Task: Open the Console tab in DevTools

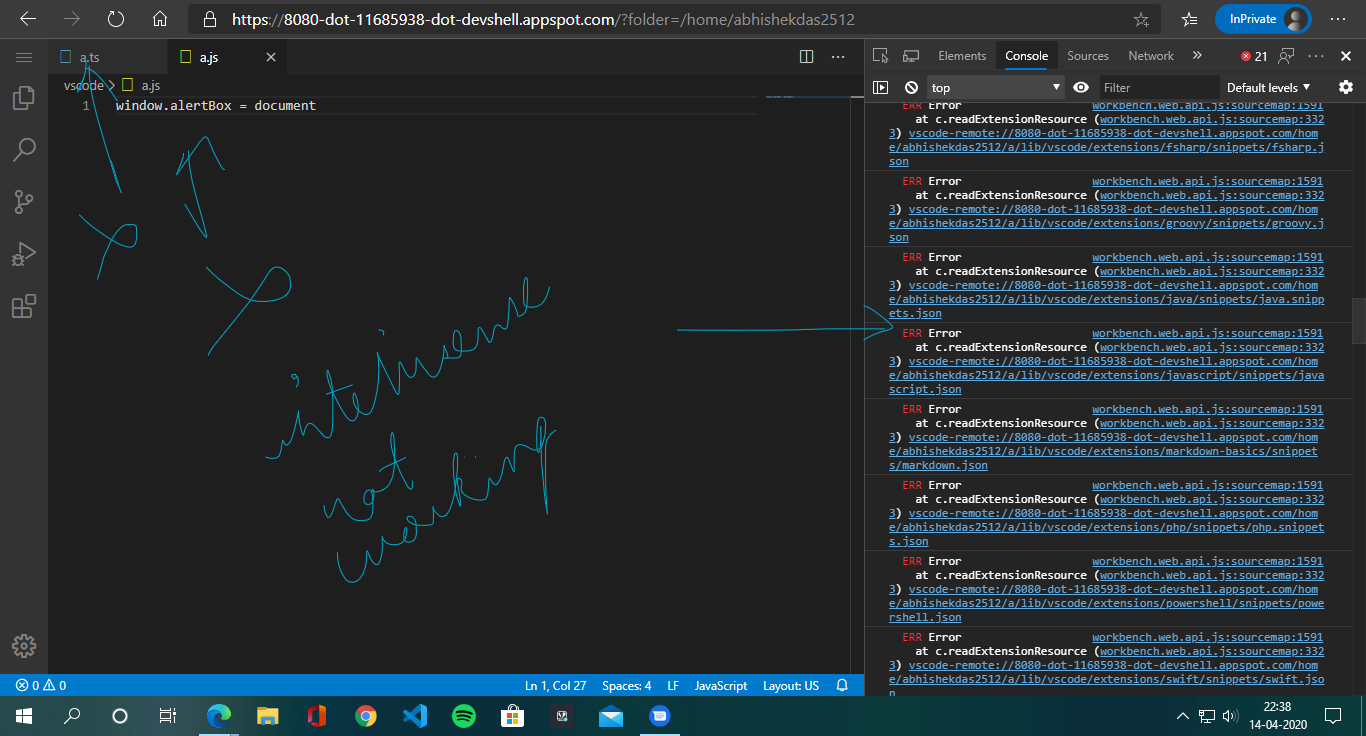Action: [1026, 56]
